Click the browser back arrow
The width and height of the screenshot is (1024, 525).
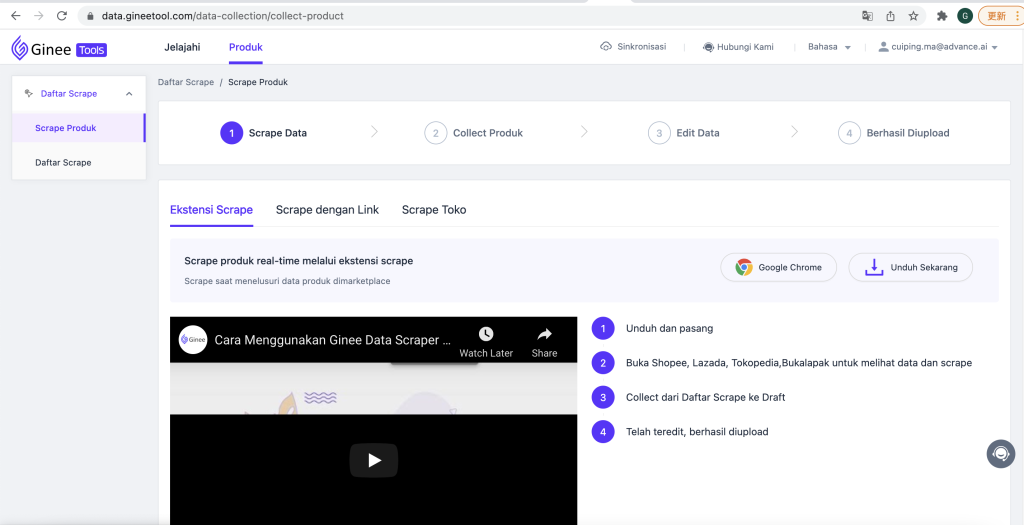pos(16,16)
